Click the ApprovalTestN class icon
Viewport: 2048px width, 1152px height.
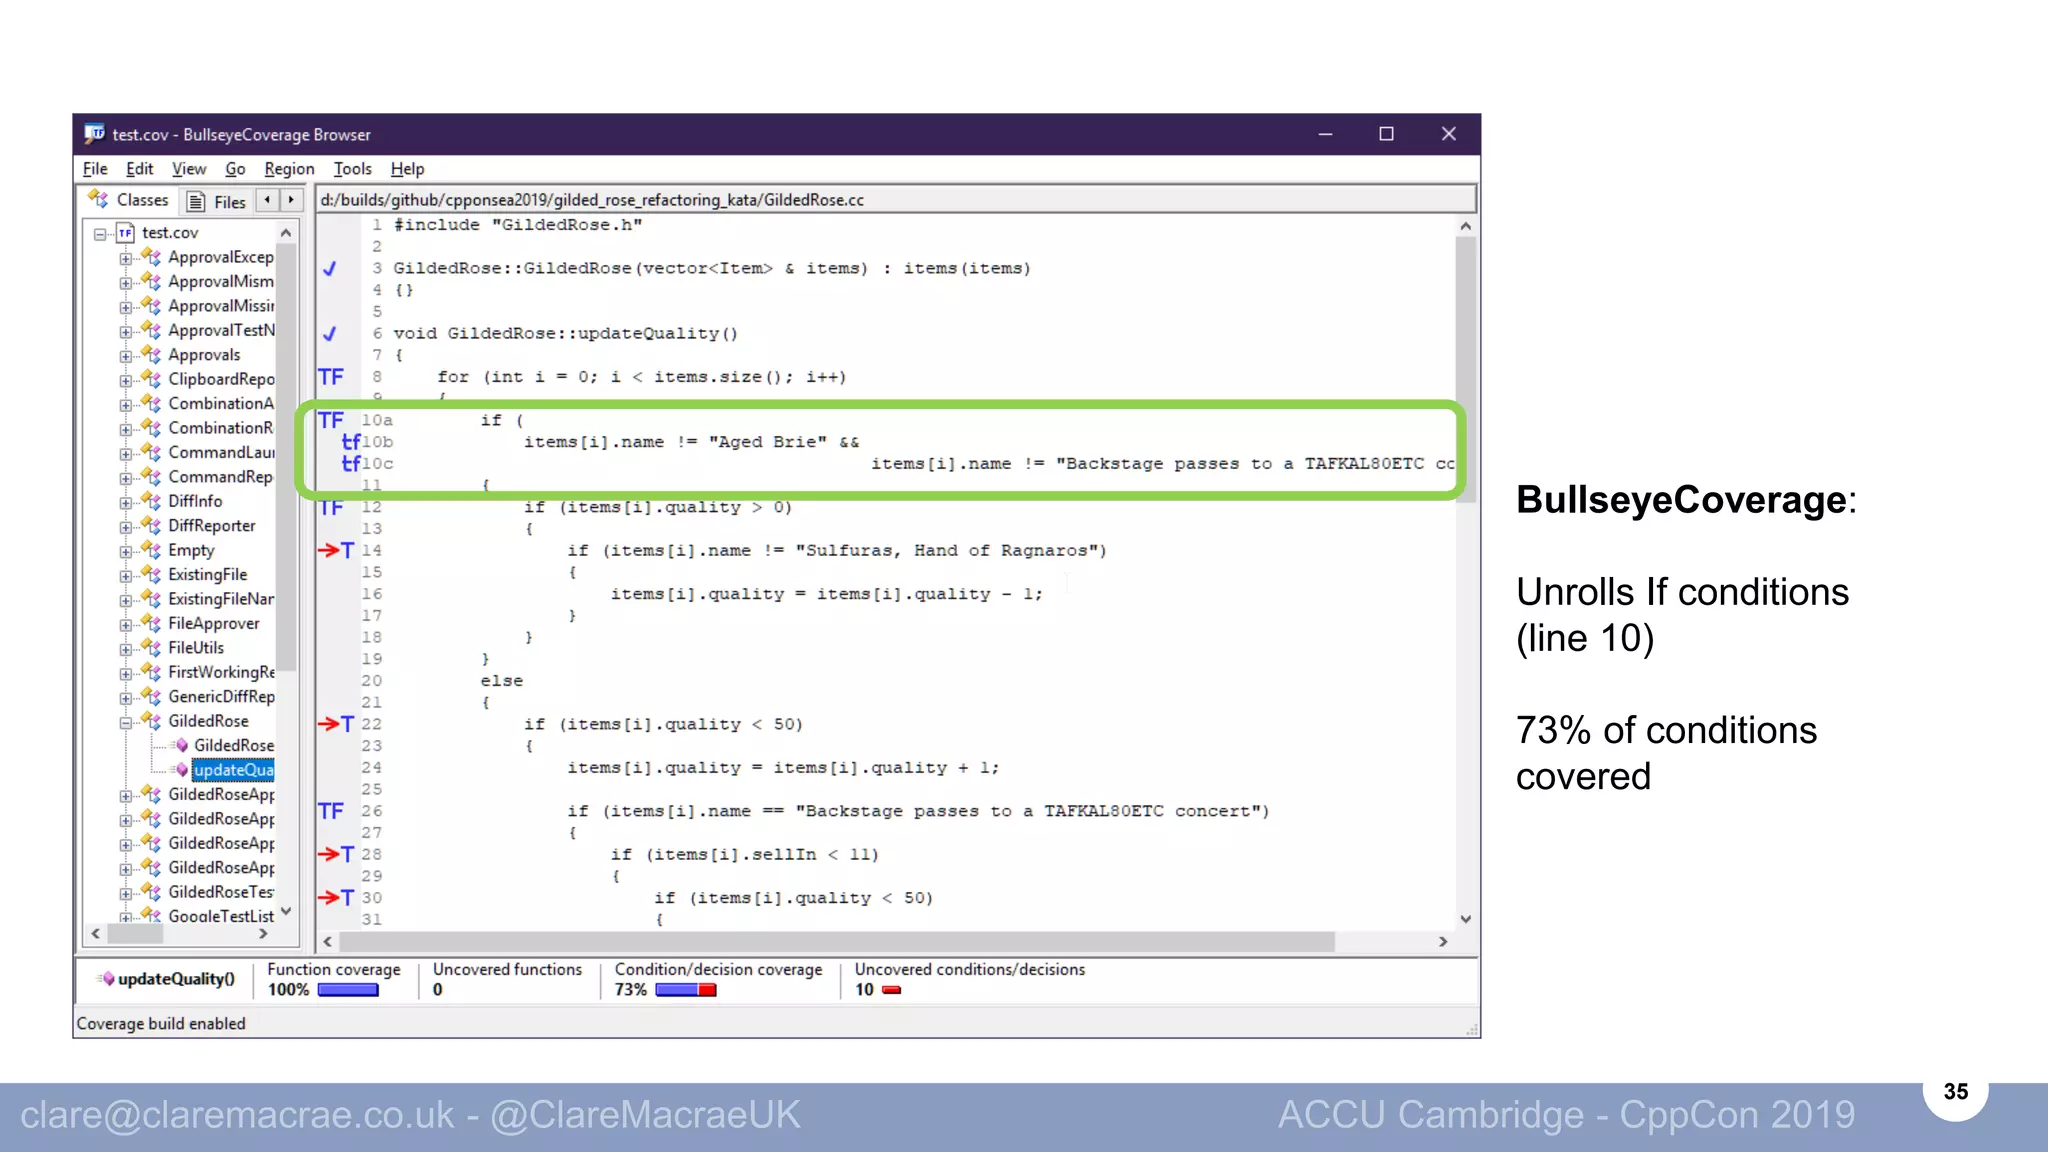pyautogui.click(x=151, y=329)
